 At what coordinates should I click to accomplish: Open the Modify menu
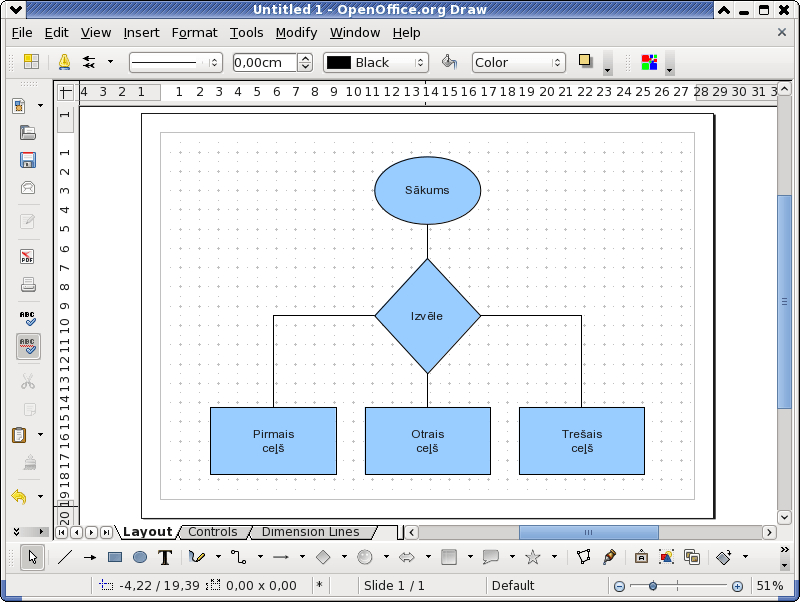pos(296,33)
